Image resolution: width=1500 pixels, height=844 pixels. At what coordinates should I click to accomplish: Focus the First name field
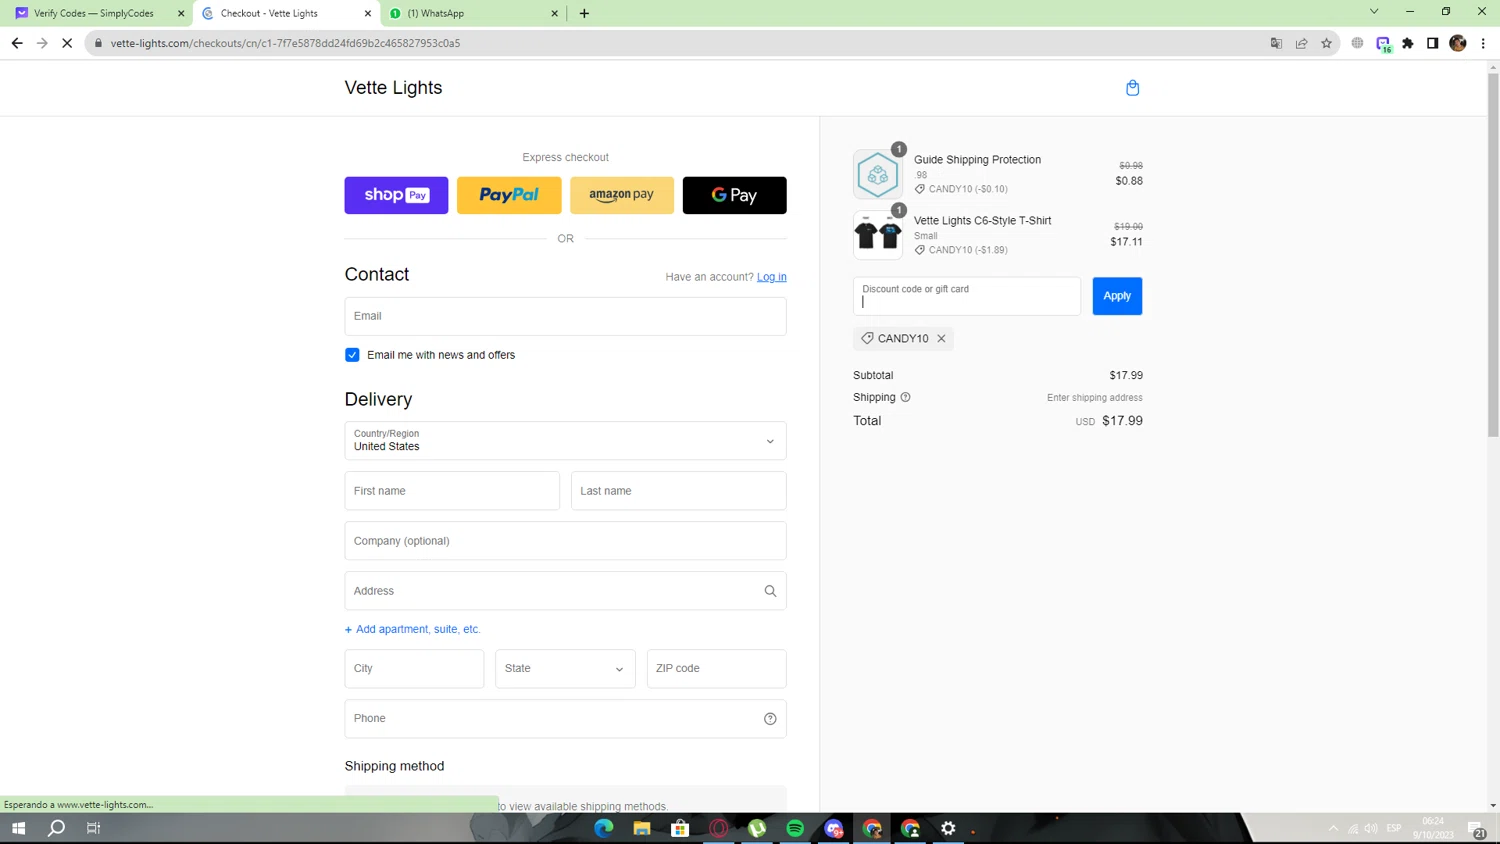pos(452,491)
